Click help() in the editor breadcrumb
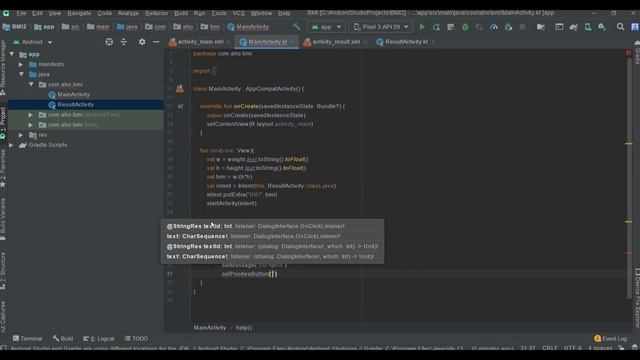This screenshot has width=640, height=360. (244, 328)
